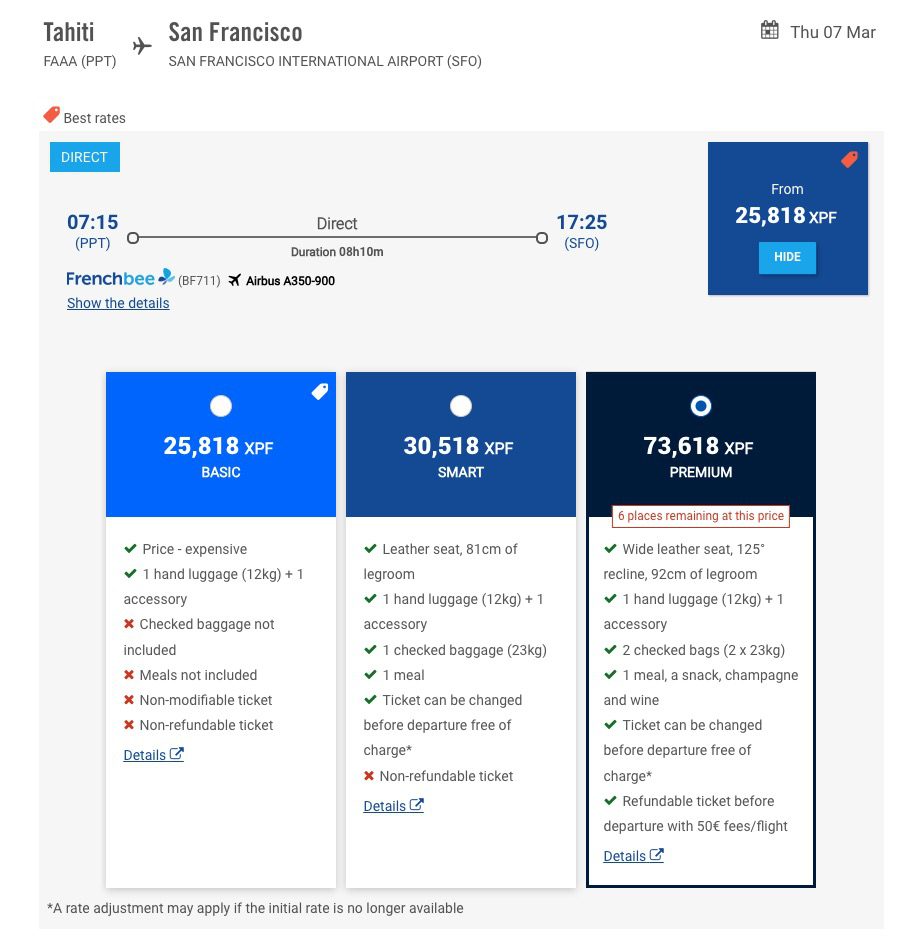Click the aircraft icon next to Airbus A350-900
This screenshot has height=936, width=913.
click(233, 281)
